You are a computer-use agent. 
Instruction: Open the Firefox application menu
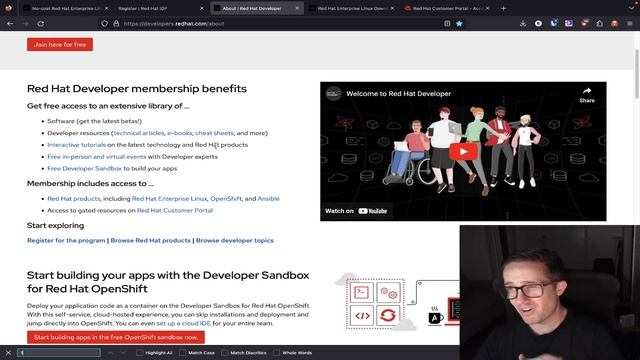tap(630, 24)
